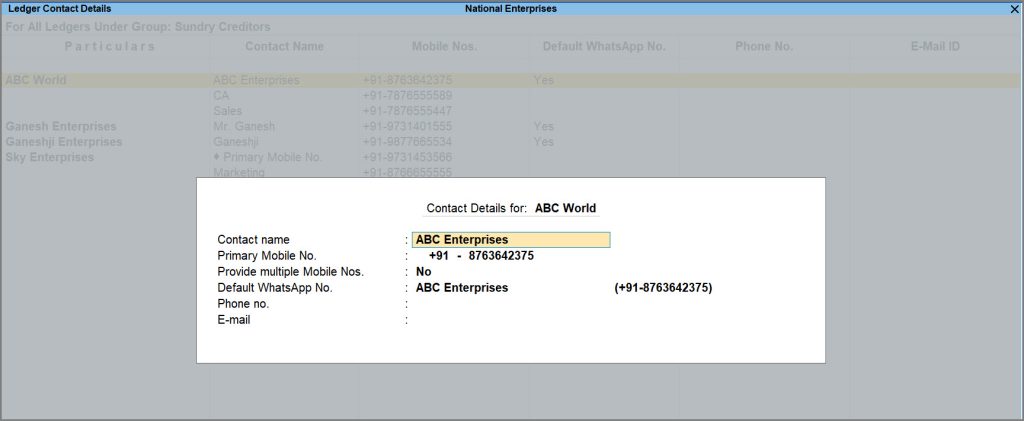Image resolution: width=1024 pixels, height=421 pixels.
Task: Click the Yes WhatsApp value for ABC World
Action: click(543, 80)
